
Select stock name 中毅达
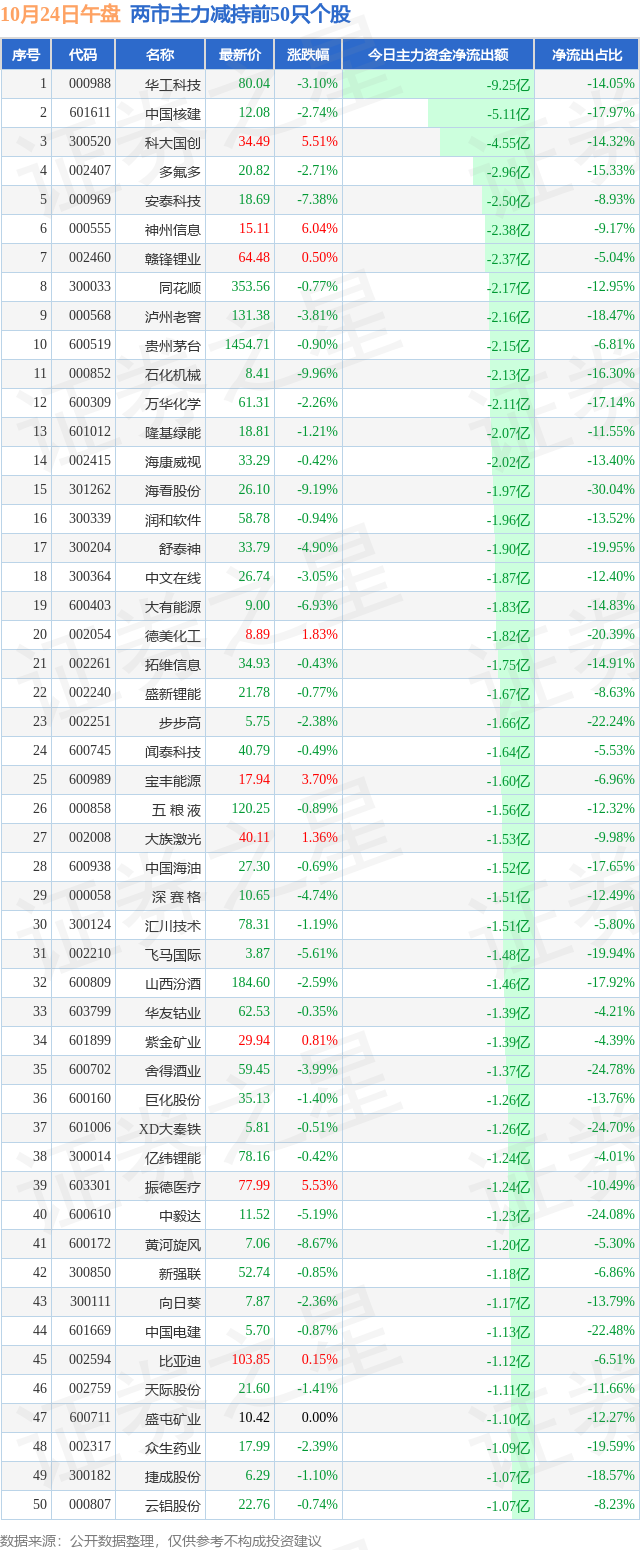(x=180, y=1215)
